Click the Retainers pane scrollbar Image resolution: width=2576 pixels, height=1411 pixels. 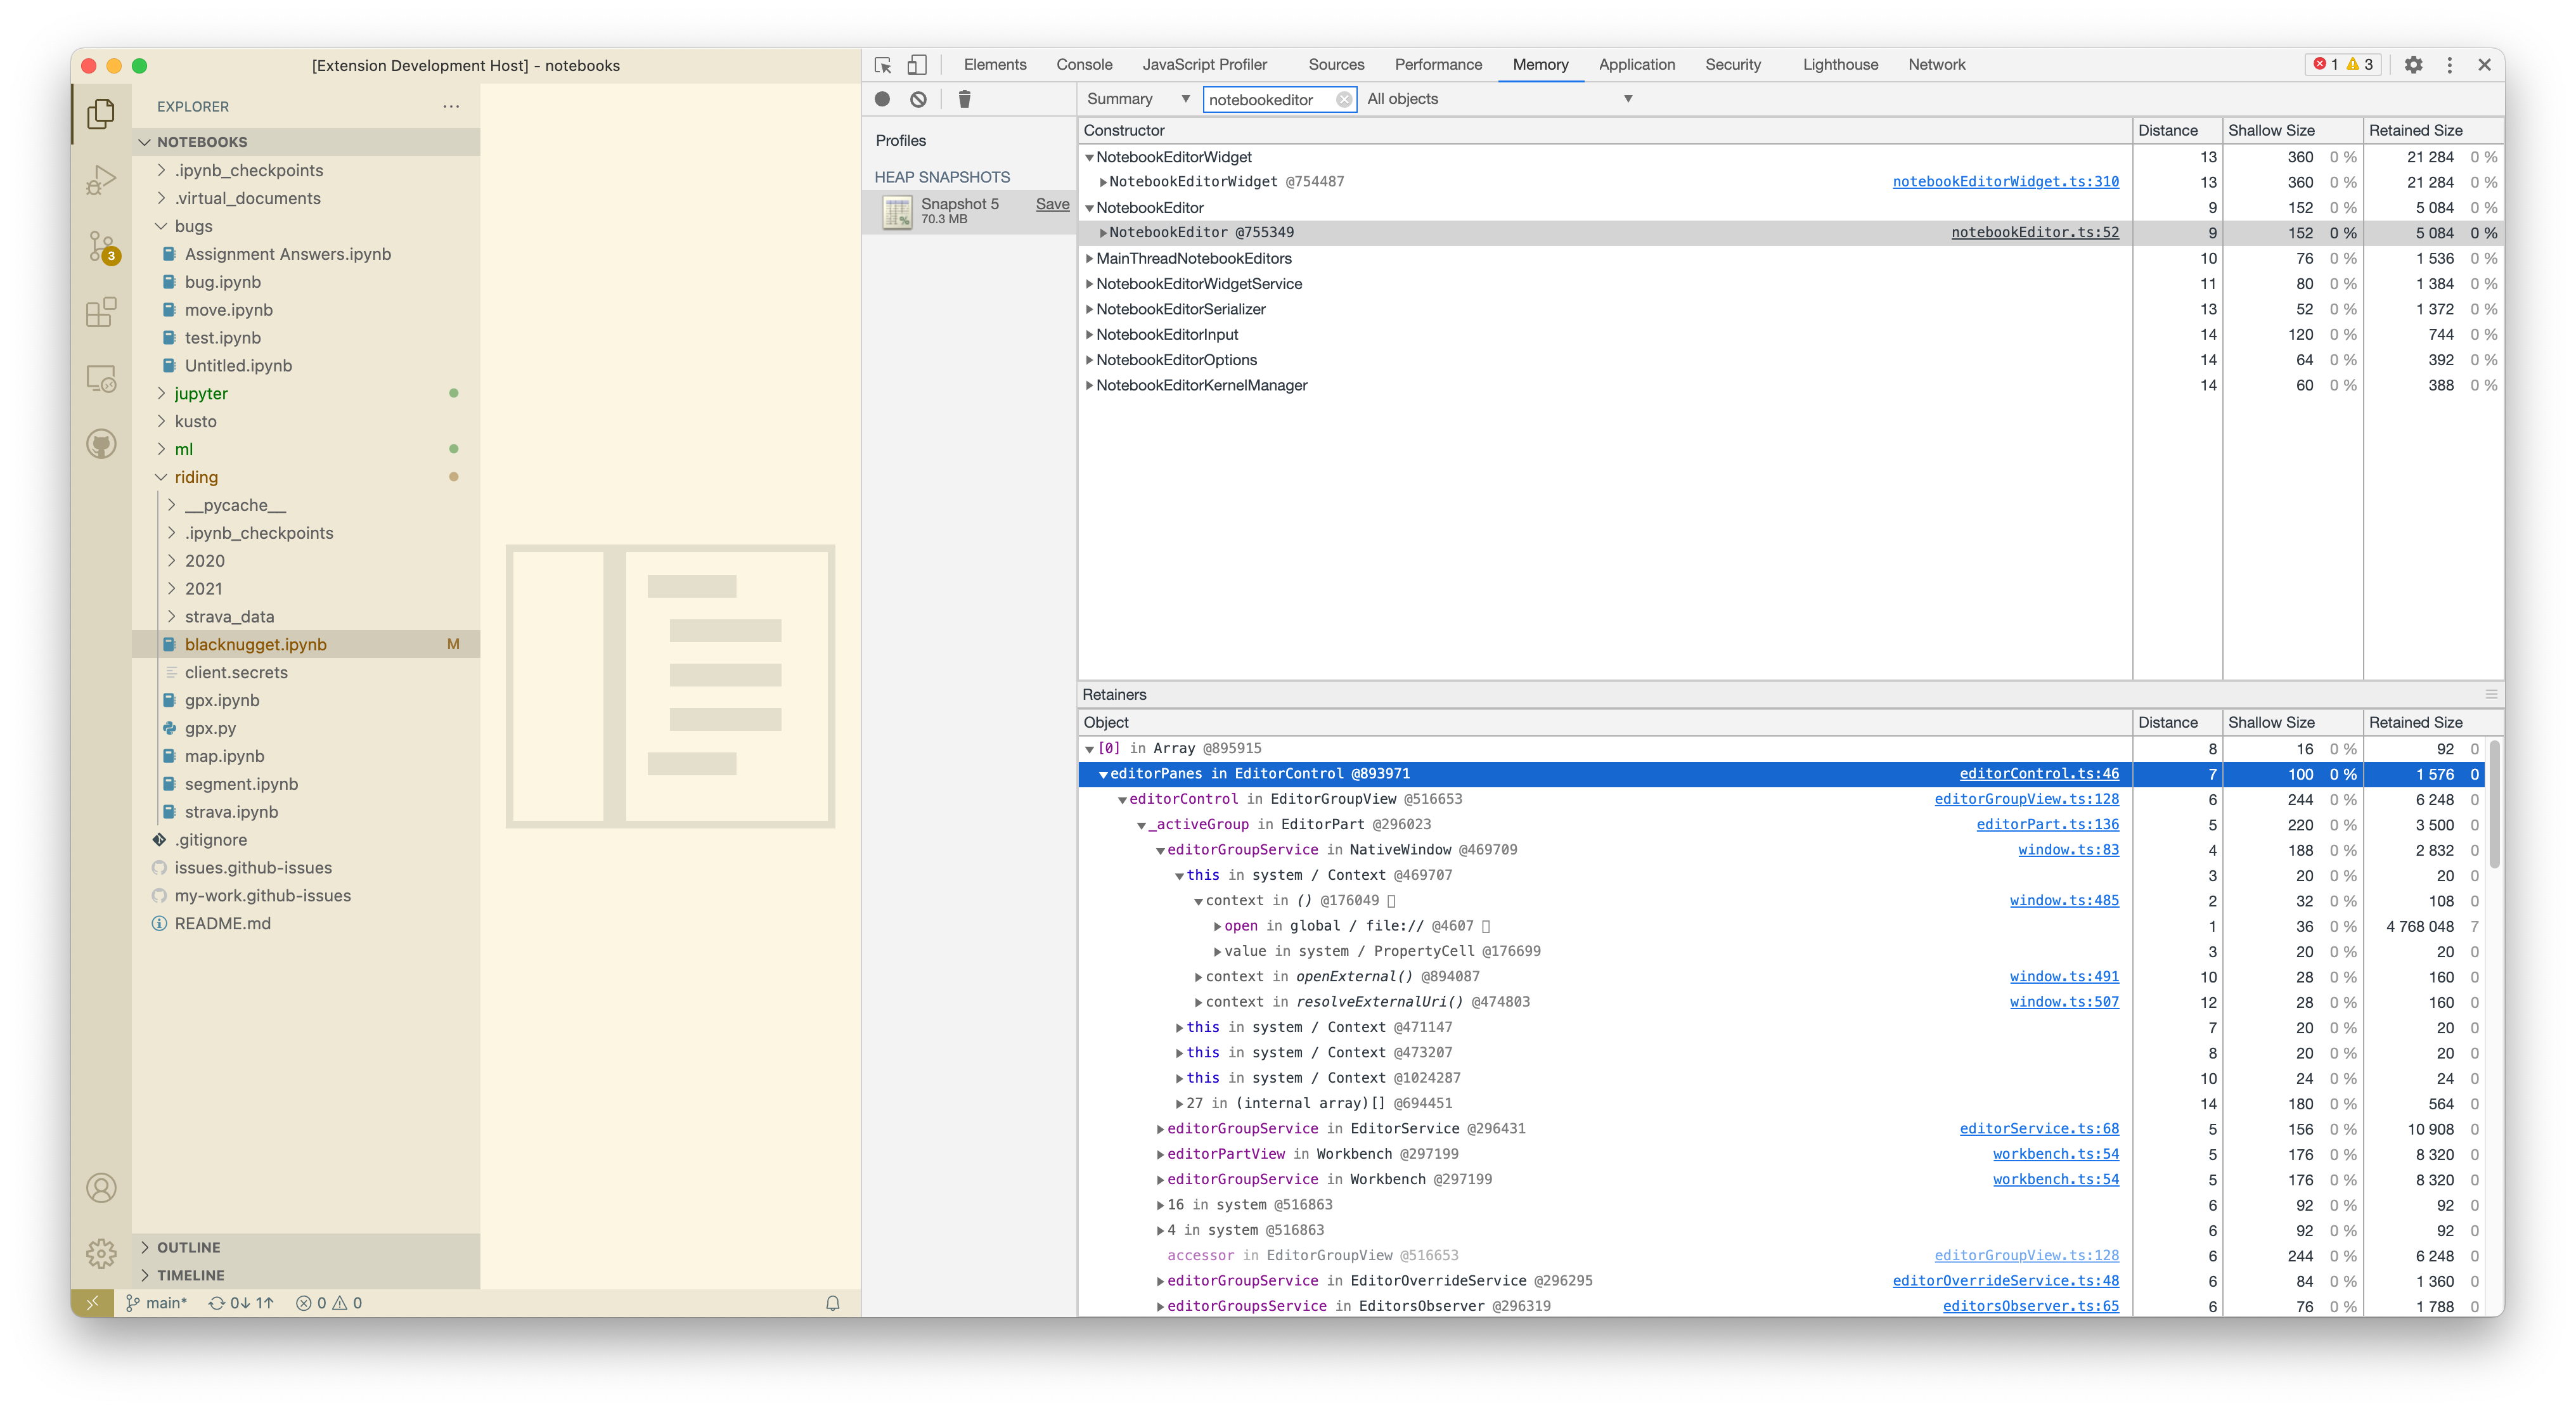(2494, 805)
